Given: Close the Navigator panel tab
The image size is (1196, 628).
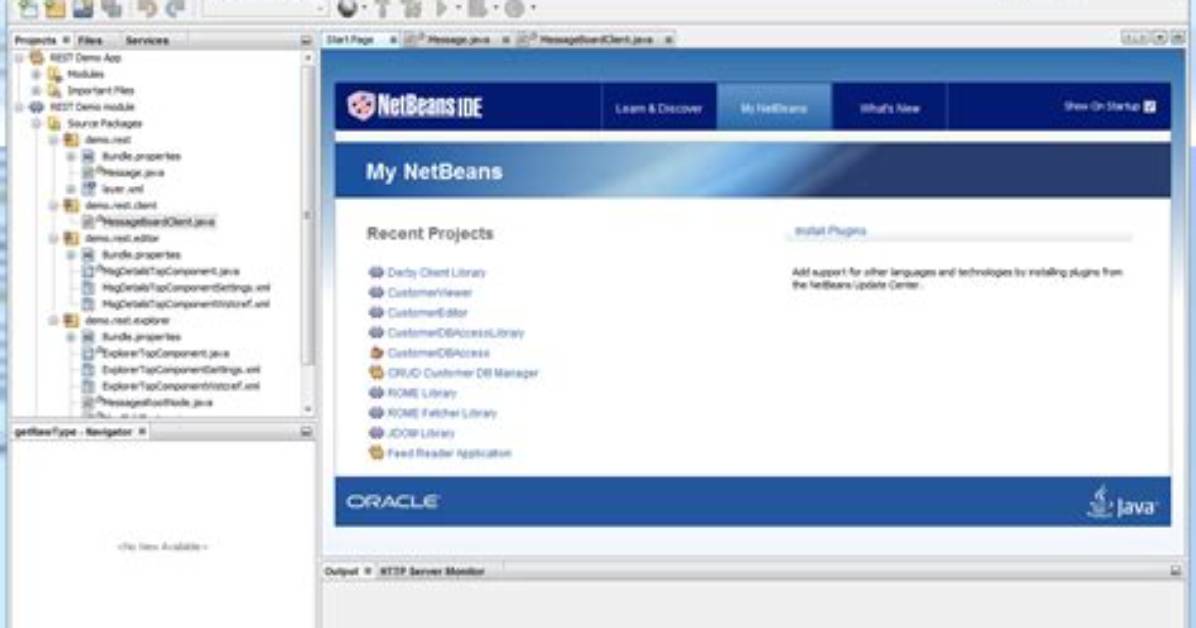Looking at the screenshot, I should (x=142, y=432).
